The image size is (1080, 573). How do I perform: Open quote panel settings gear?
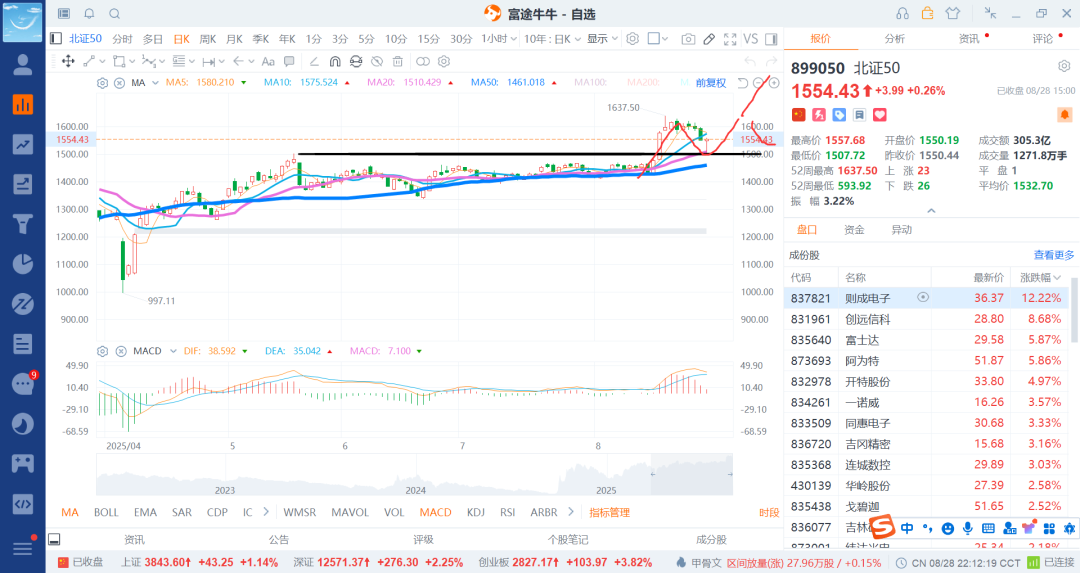pos(1064,66)
